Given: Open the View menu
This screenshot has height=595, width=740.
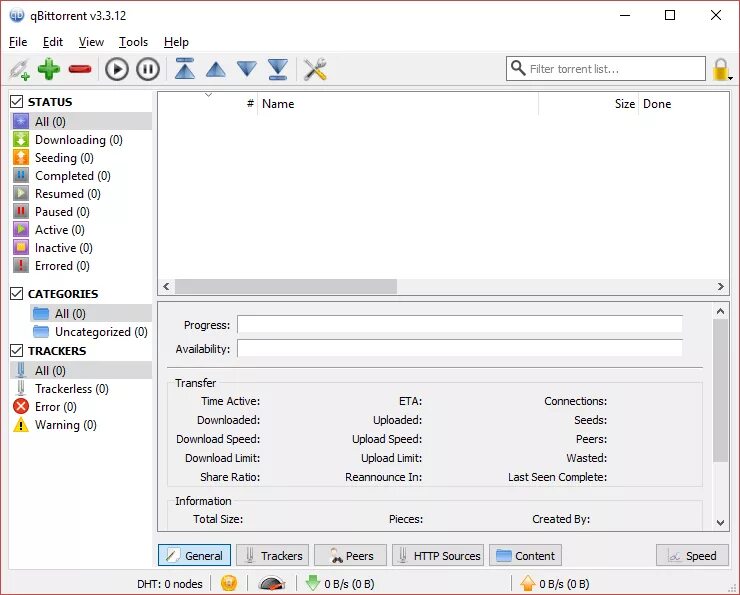Looking at the screenshot, I should (91, 42).
